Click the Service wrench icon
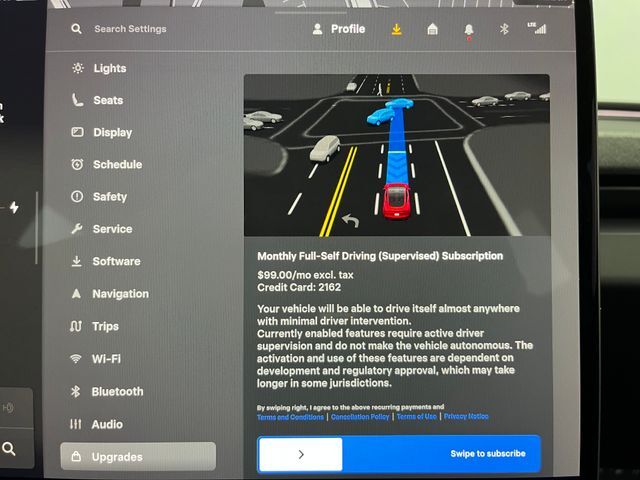 pyautogui.click(x=76, y=229)
